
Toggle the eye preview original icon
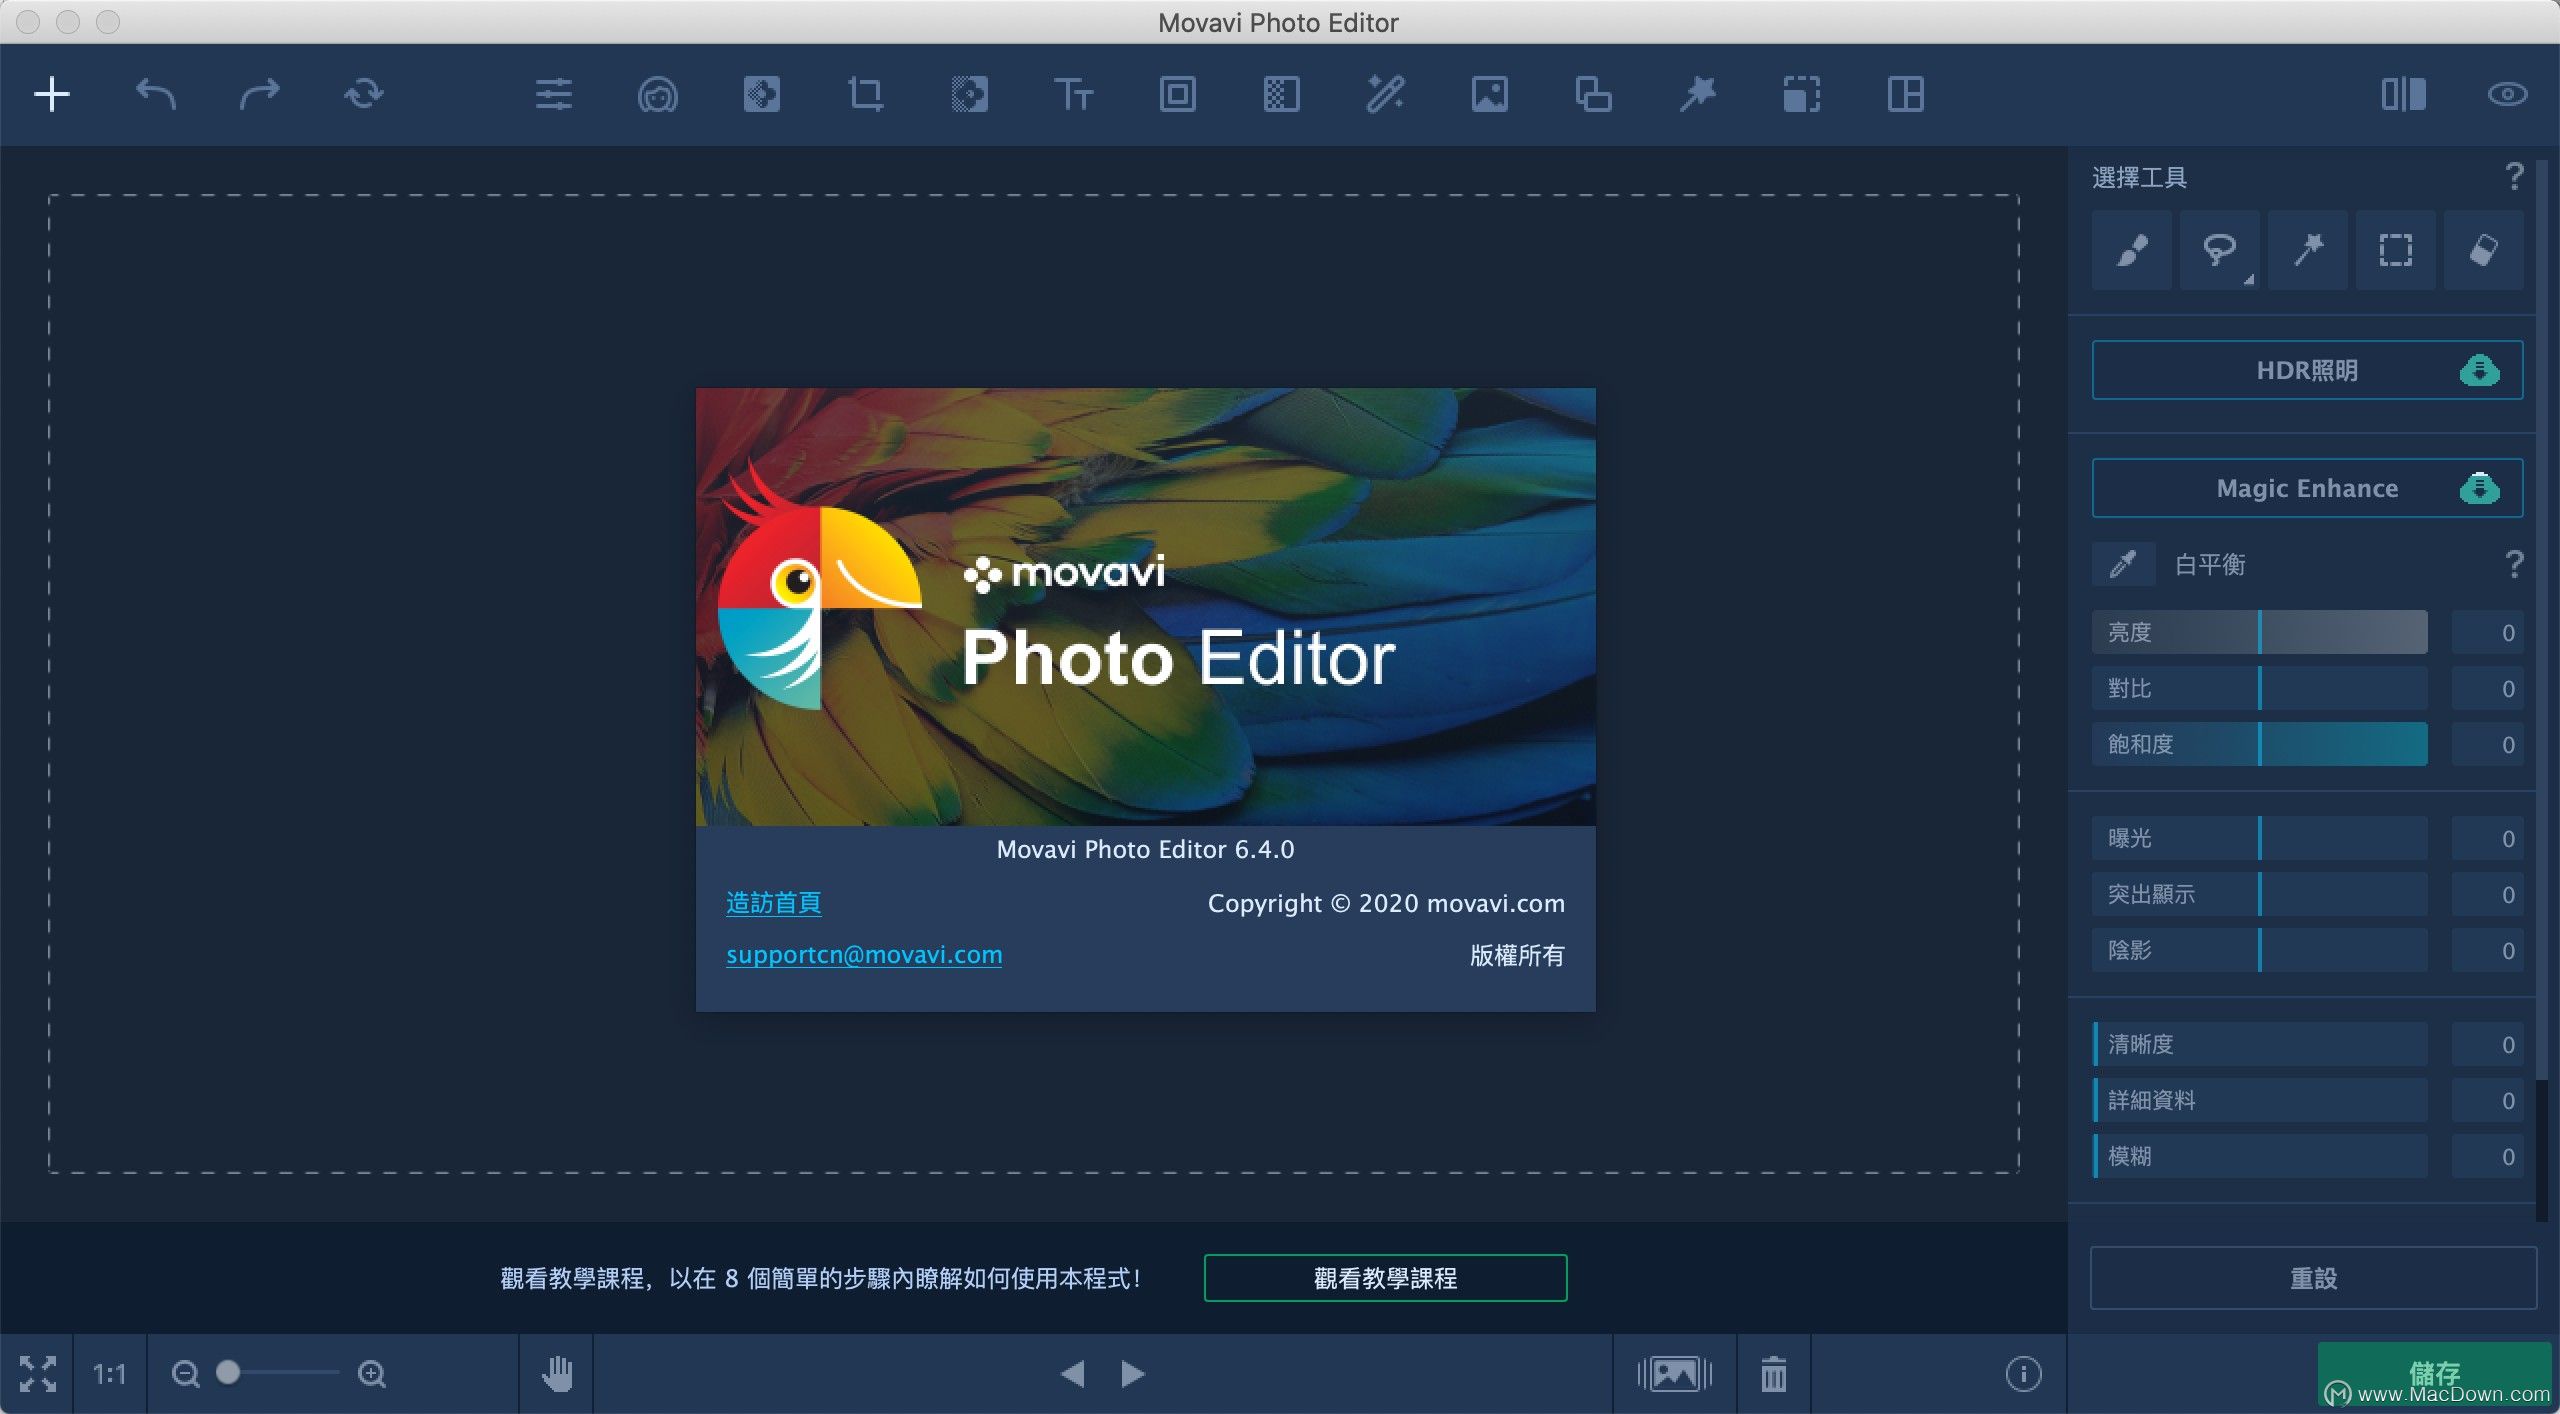click(x=2508, y=95)
